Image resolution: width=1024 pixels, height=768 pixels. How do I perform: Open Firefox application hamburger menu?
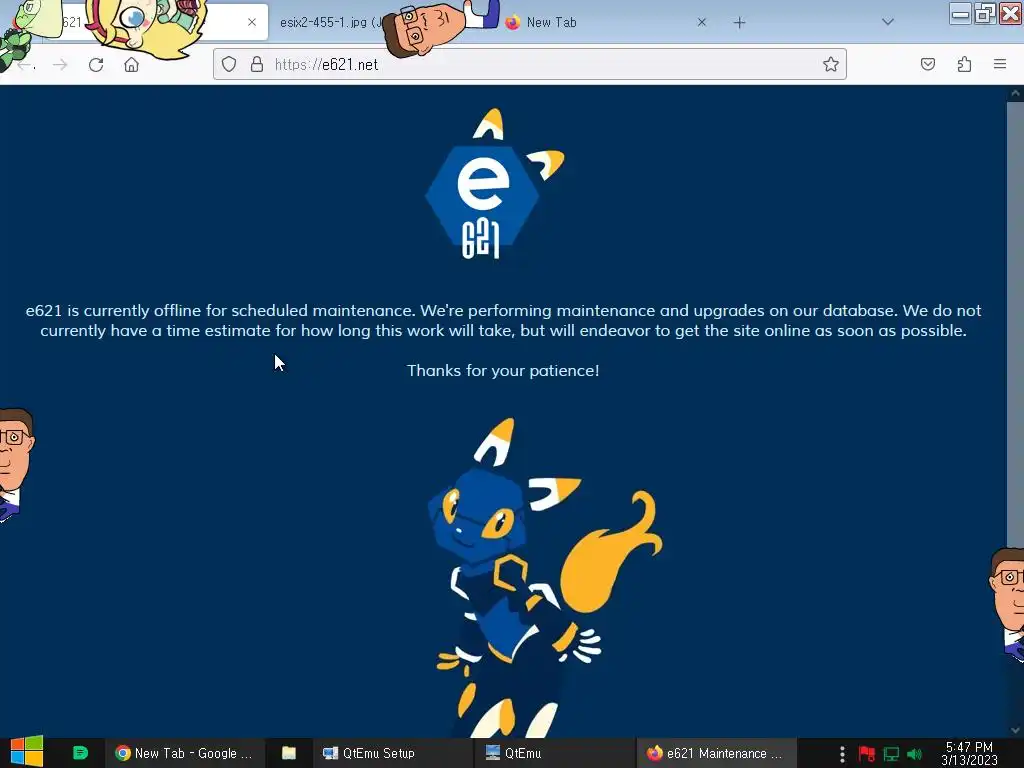tap(1000, 64)
